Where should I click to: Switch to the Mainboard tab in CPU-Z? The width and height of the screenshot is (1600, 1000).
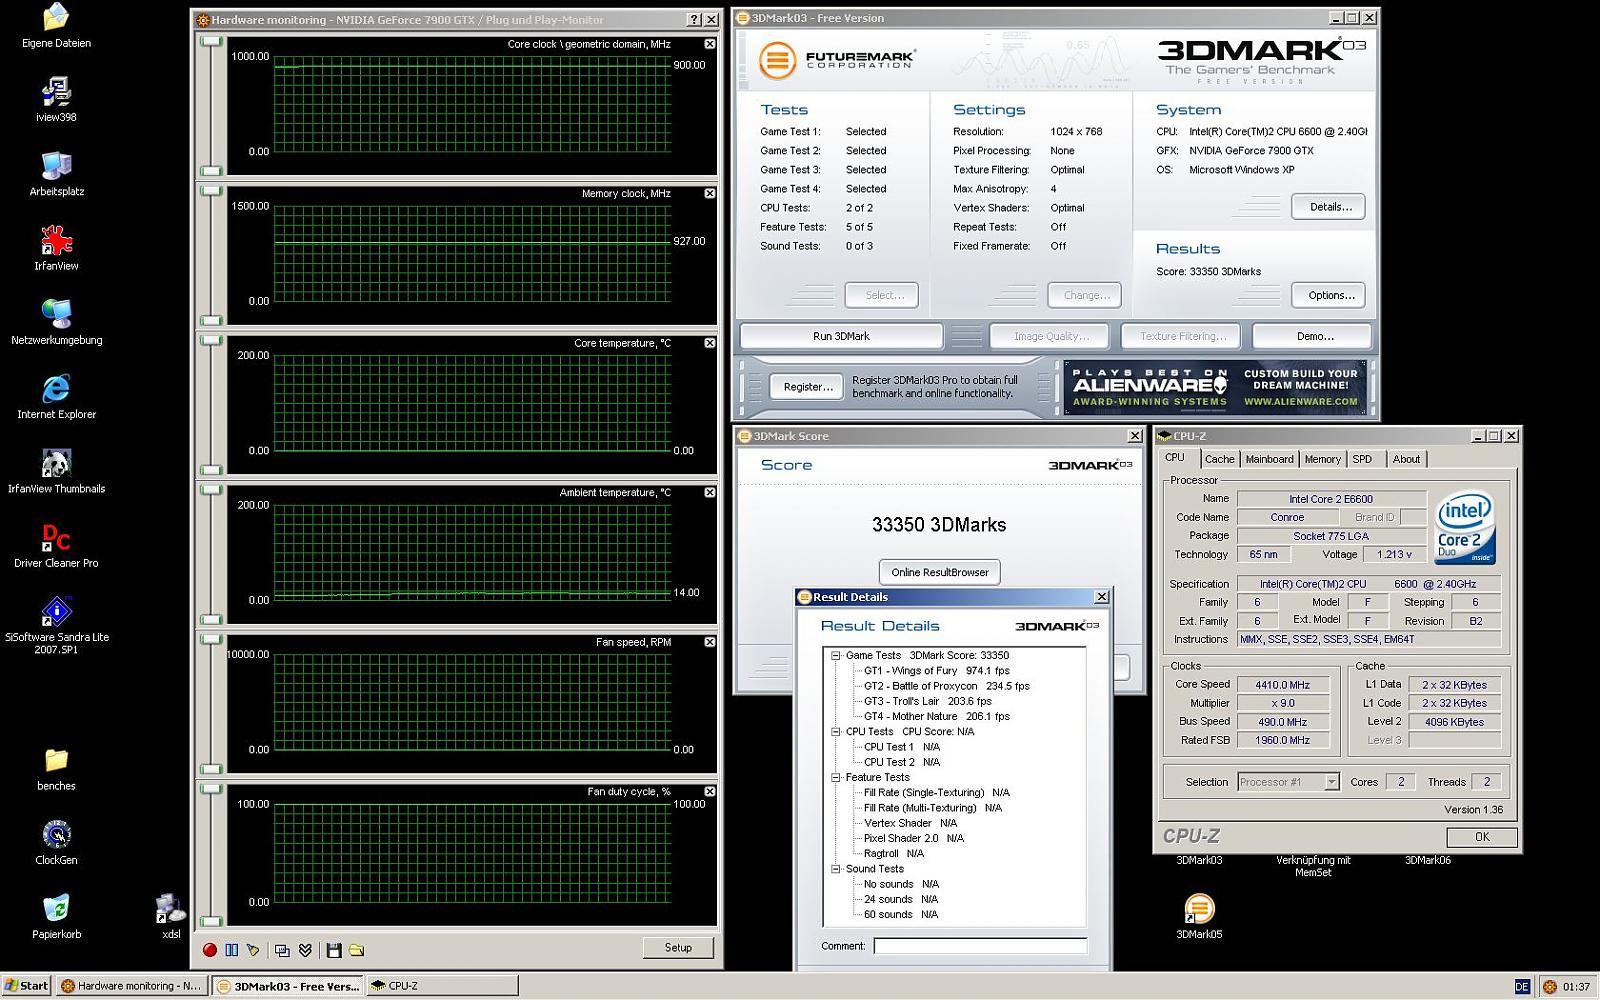coord(1269,459)
